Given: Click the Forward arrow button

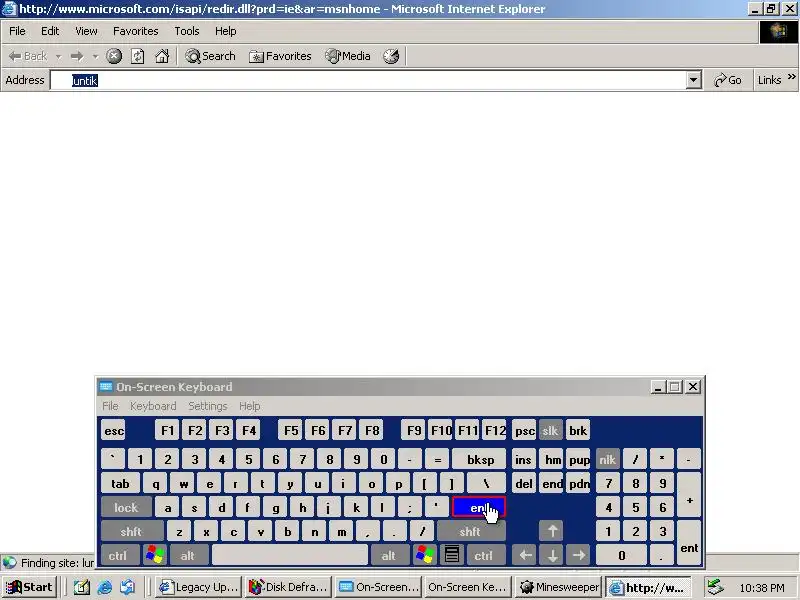Looking at the screenshot, I should click(x=77, y=56).
